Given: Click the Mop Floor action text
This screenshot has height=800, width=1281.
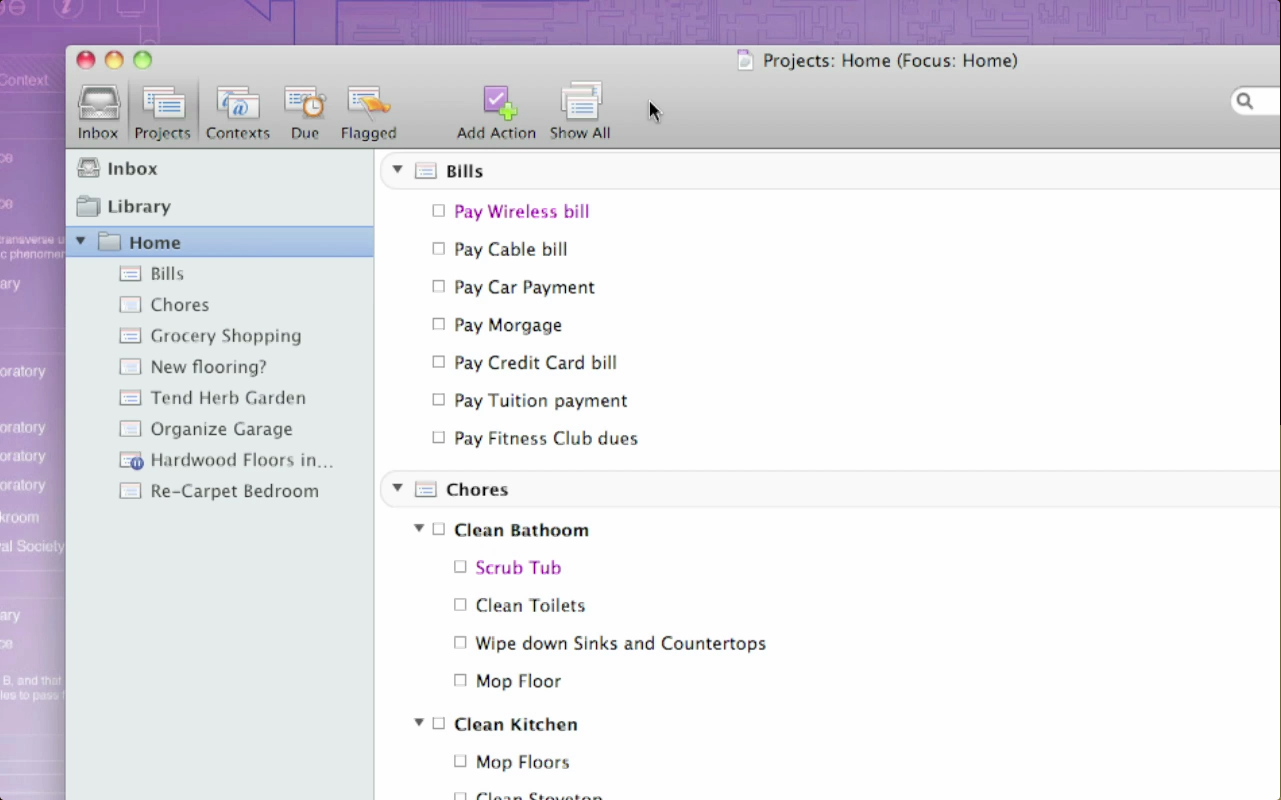Looking at the screenshot, I should pyautogui.click(x=518, y=682).
